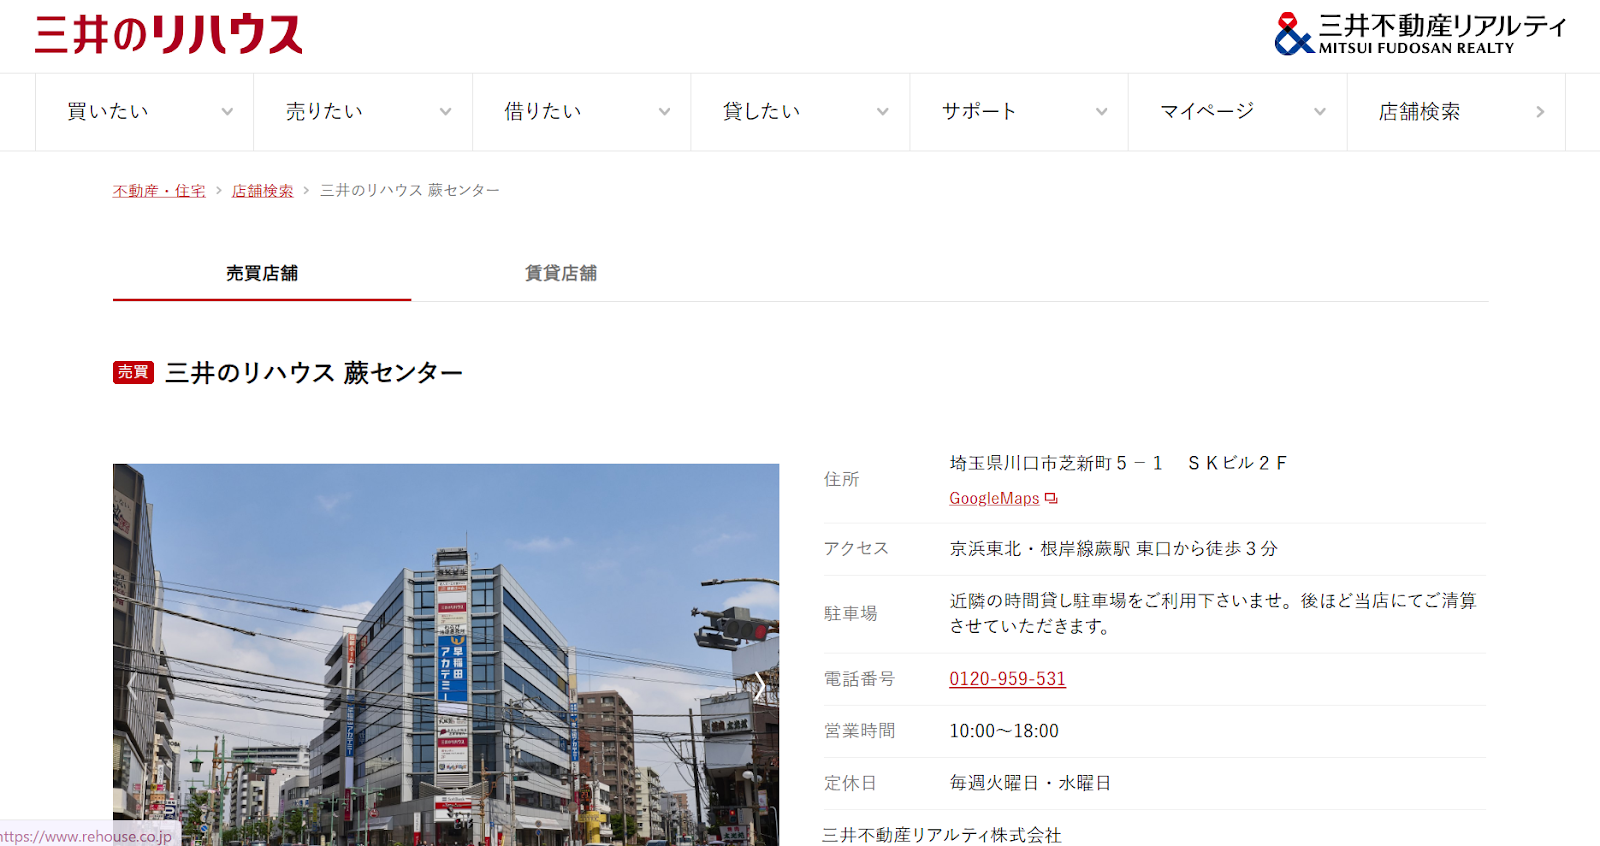Open the マイページ menu
The image size is (1600, 846).
click(x=1238, y=112)
